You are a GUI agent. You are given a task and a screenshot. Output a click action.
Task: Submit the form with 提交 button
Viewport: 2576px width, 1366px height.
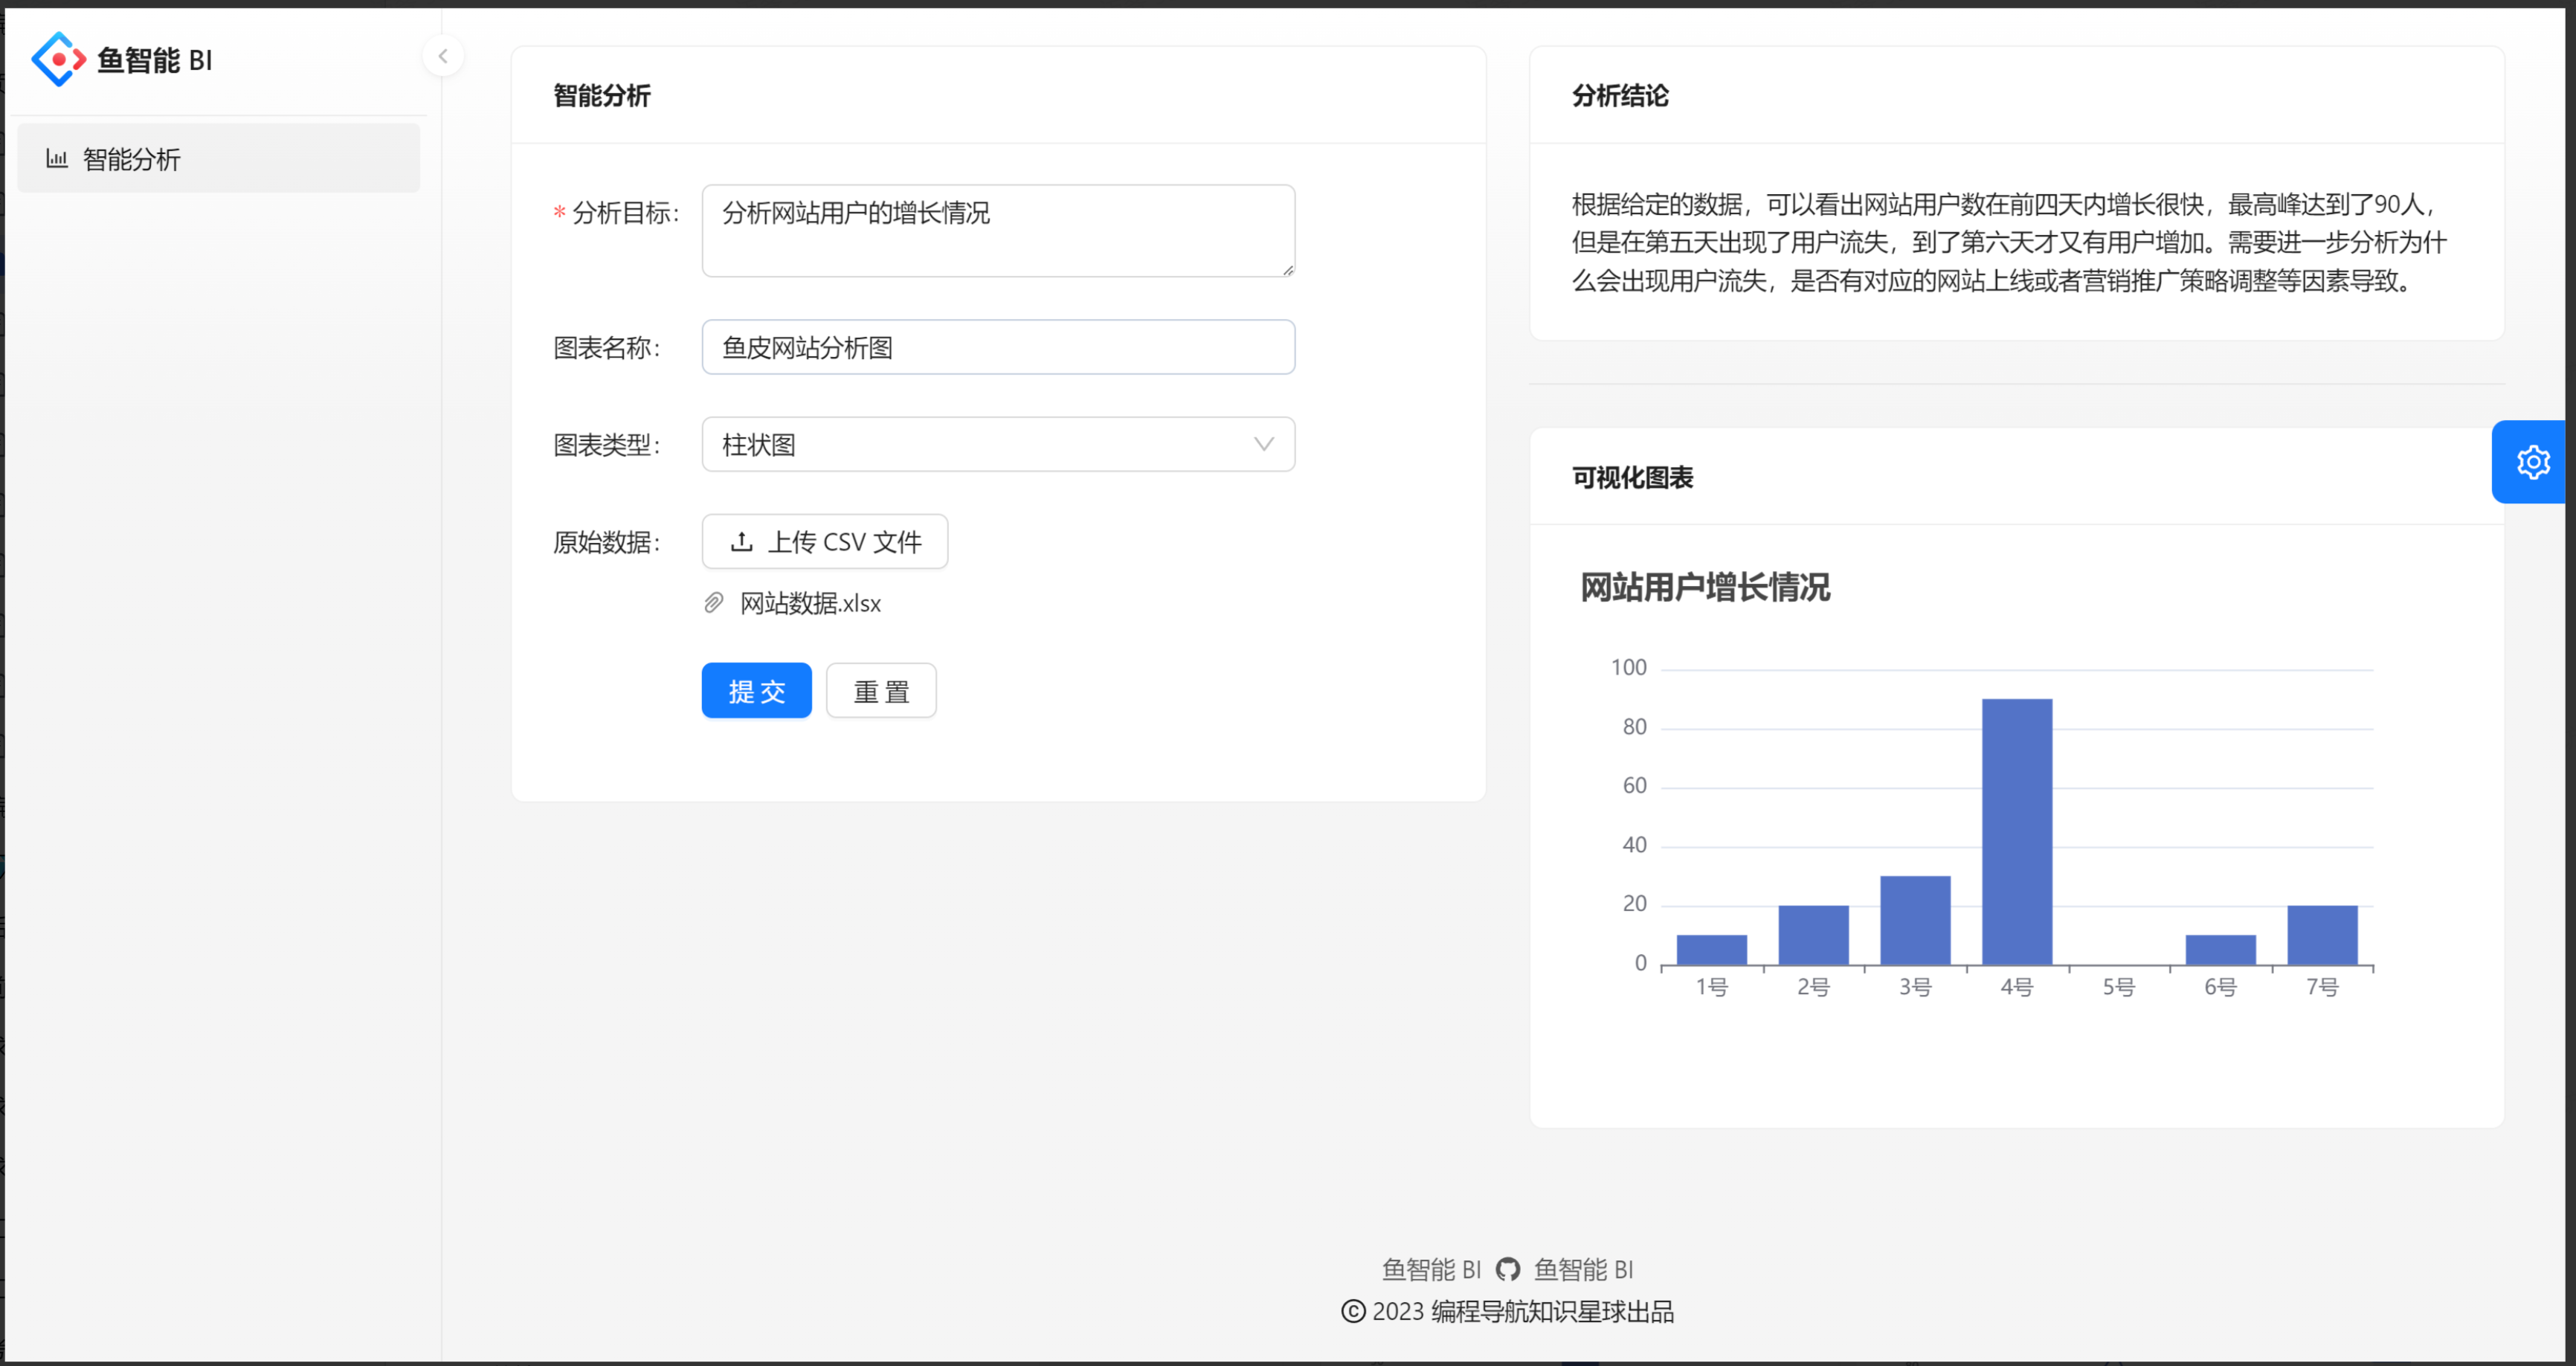click(756, 690)
